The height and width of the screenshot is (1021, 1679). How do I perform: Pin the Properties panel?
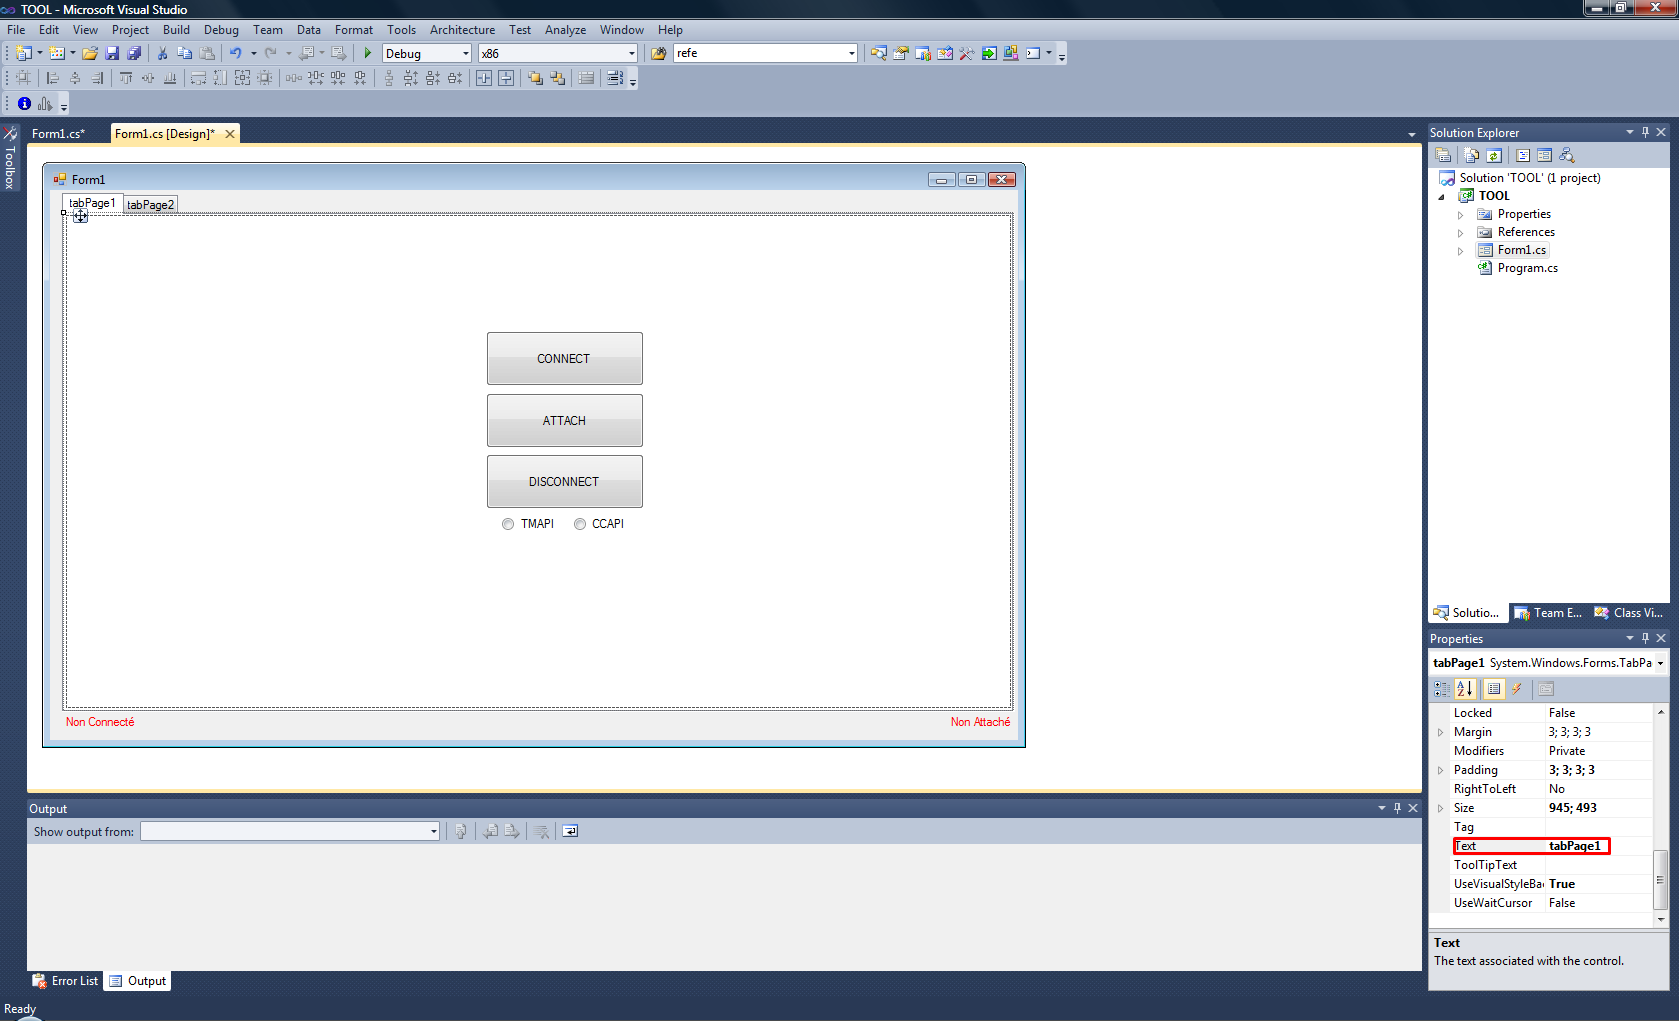coord(1645,638)
